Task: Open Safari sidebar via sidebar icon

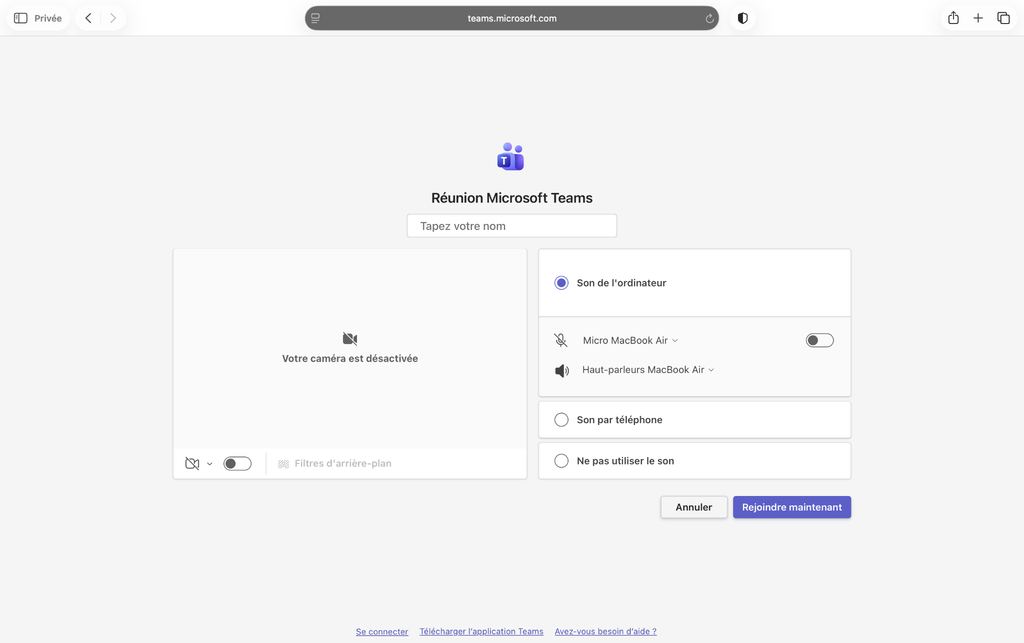Action: tap(21, 18)
